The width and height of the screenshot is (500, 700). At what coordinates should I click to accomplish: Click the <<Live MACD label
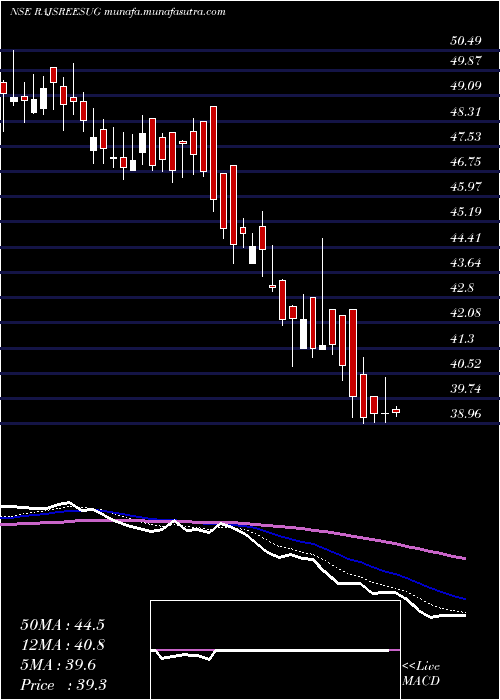click(421, 674)
